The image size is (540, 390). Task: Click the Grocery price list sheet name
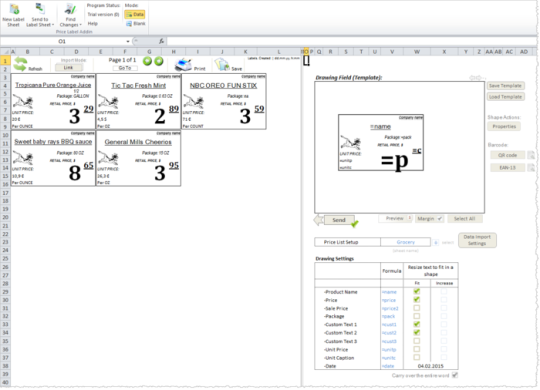pyautogui.click(x=405, y=242)
